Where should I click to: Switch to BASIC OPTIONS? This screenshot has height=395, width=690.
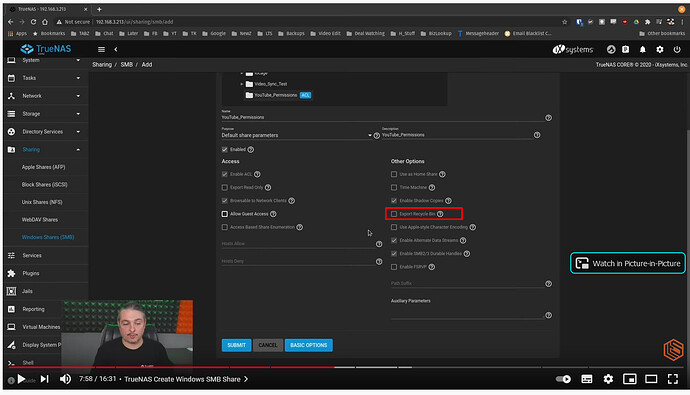click(308, 345)
